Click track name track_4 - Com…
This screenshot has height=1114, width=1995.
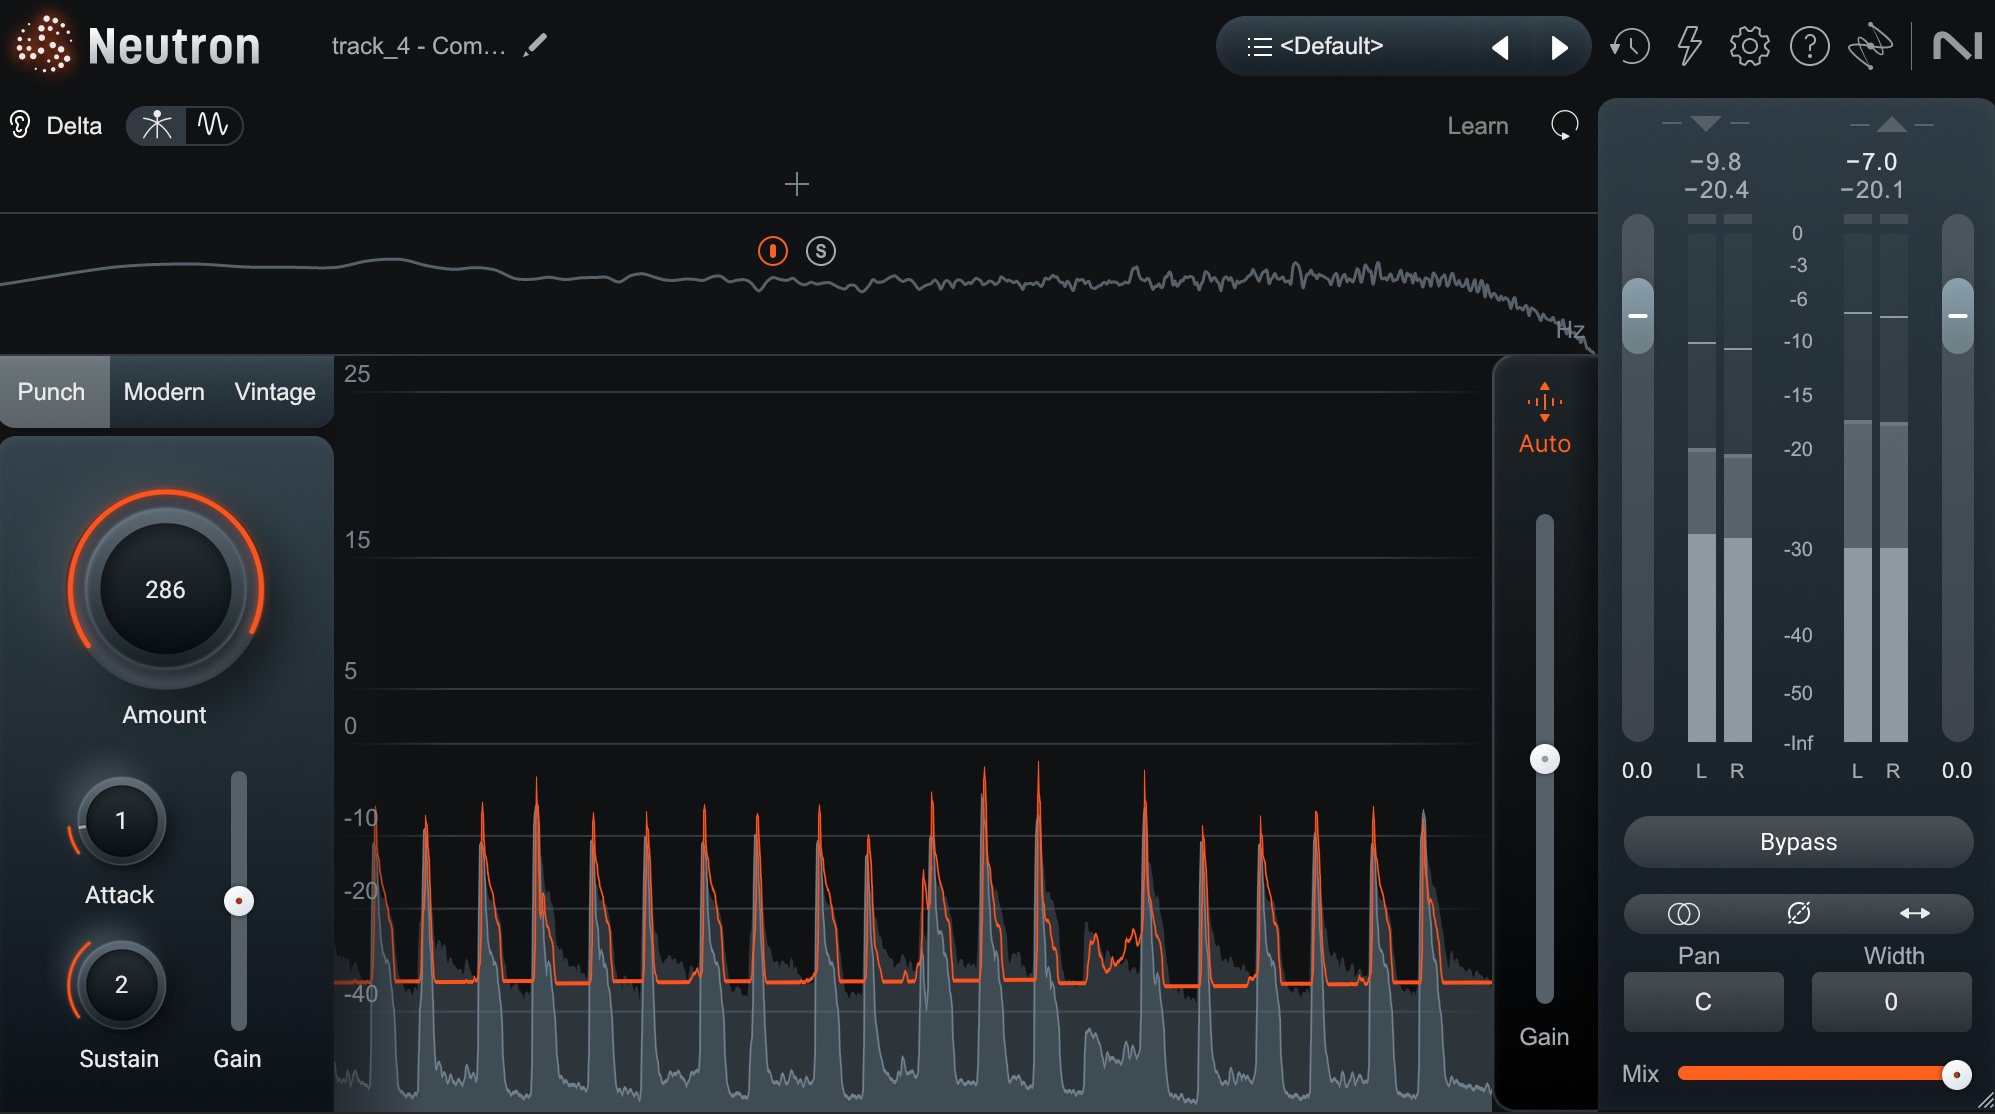pos(418,46)
